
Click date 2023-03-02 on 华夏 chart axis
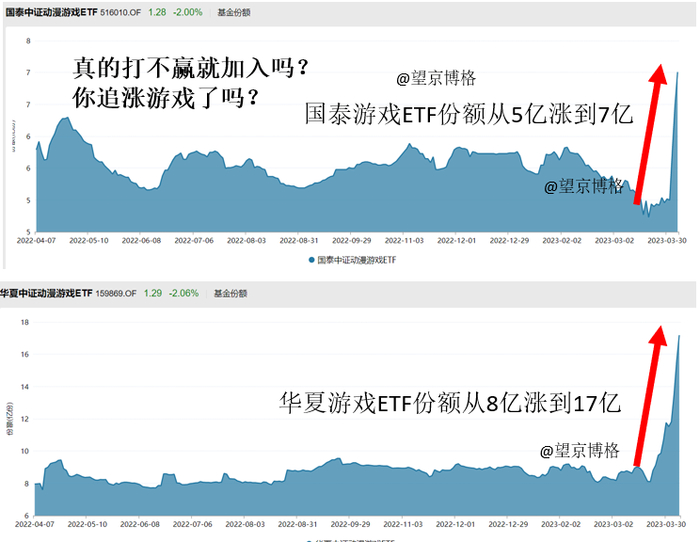point(613,524)
